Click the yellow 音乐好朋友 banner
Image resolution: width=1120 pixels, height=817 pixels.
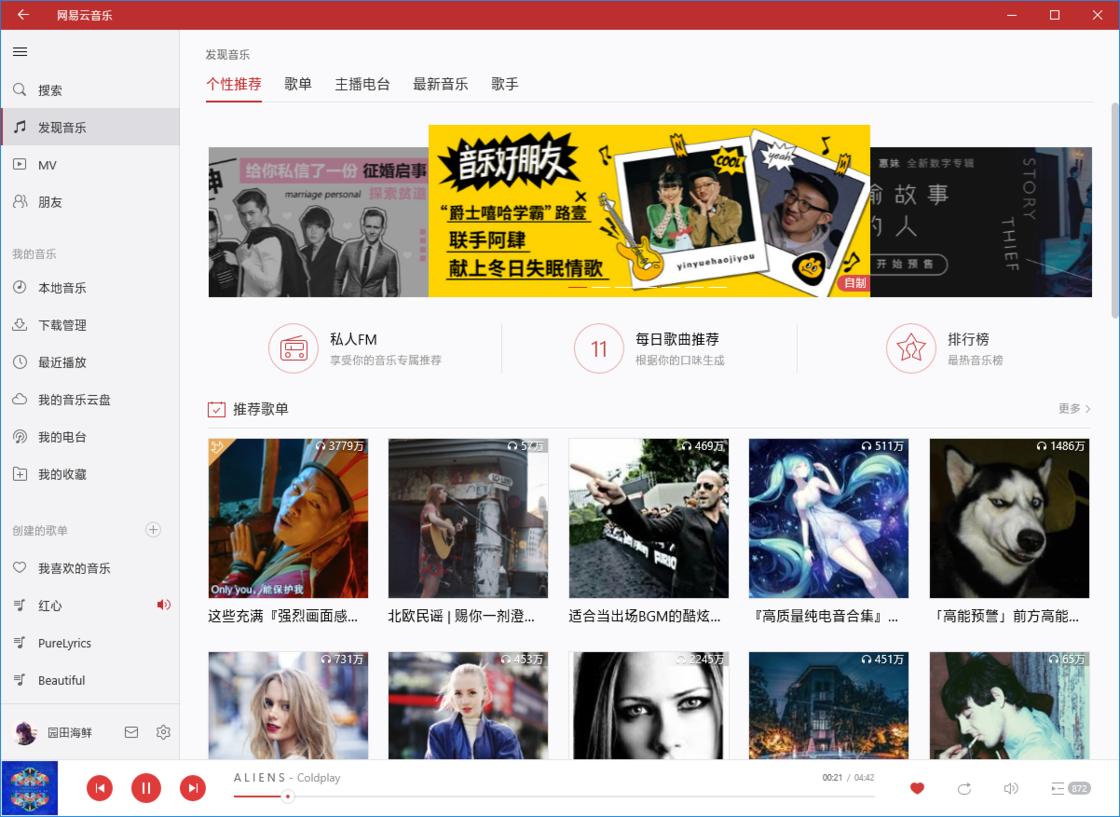pos(649,211)
